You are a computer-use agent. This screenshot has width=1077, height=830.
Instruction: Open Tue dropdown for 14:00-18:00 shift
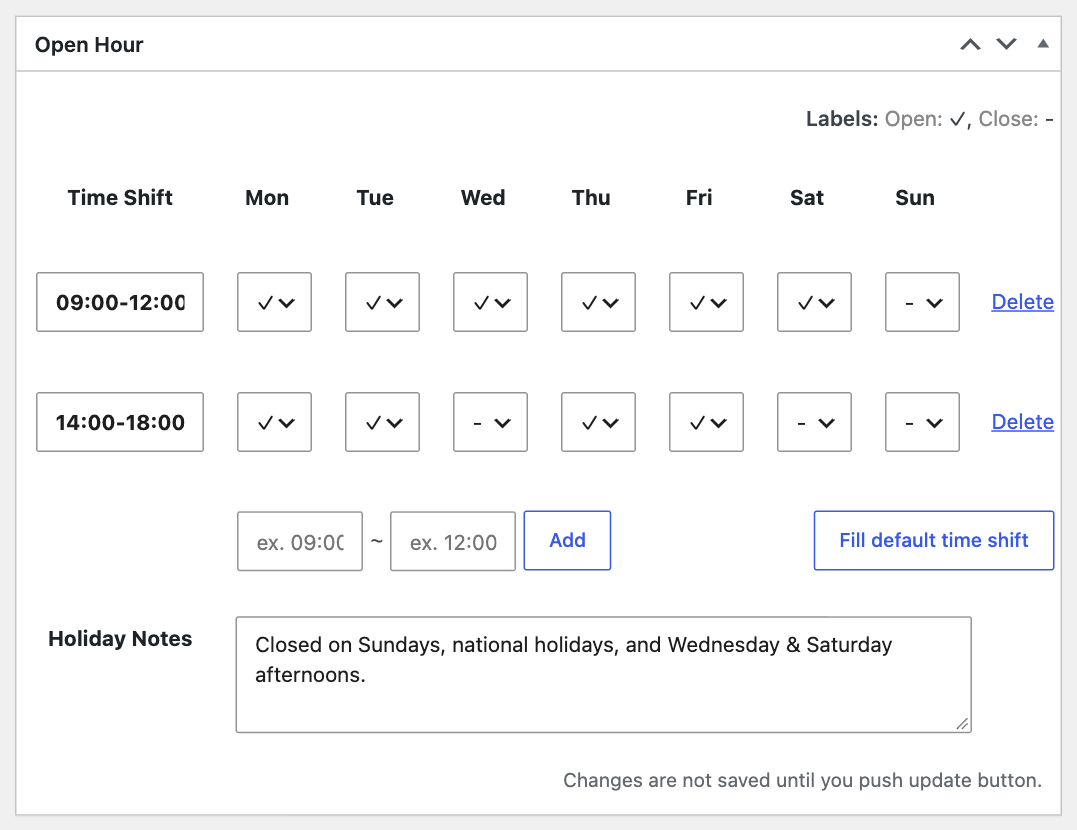[382, 422]
